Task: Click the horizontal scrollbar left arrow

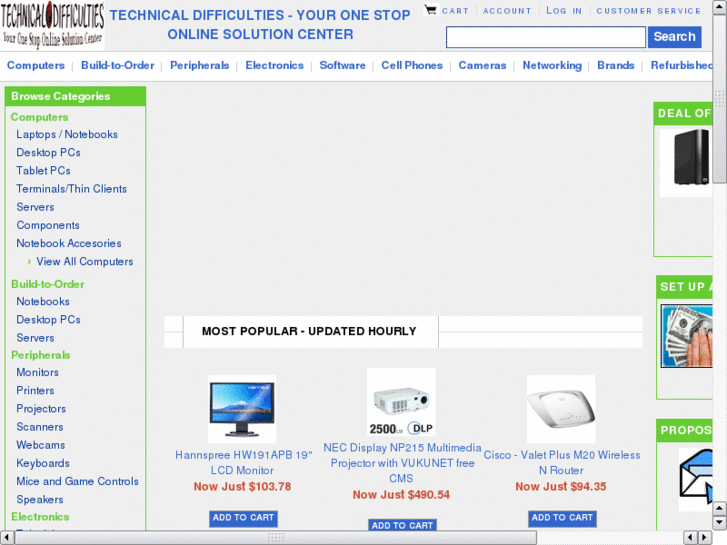Action: point(6,538)
